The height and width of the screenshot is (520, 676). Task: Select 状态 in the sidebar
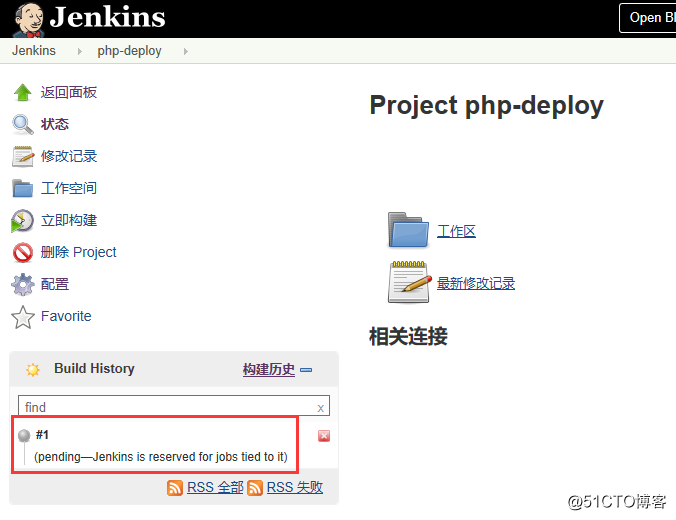[x=55, y=124]
